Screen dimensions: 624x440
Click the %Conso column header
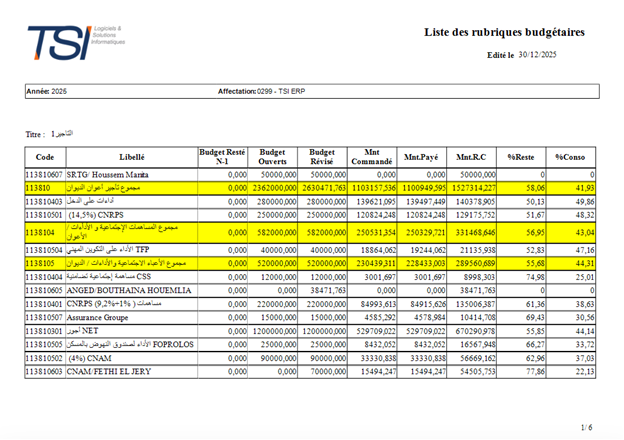[571, 157]
